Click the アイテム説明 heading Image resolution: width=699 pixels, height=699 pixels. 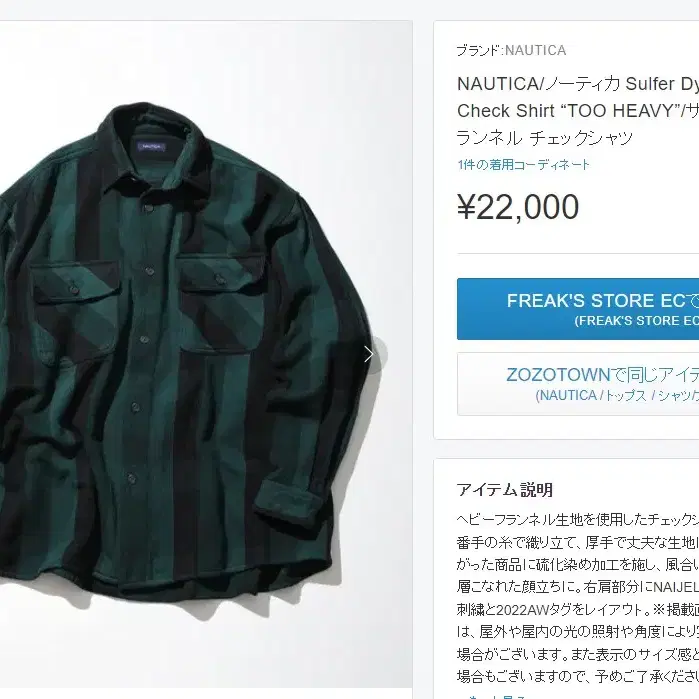[505, 490]
